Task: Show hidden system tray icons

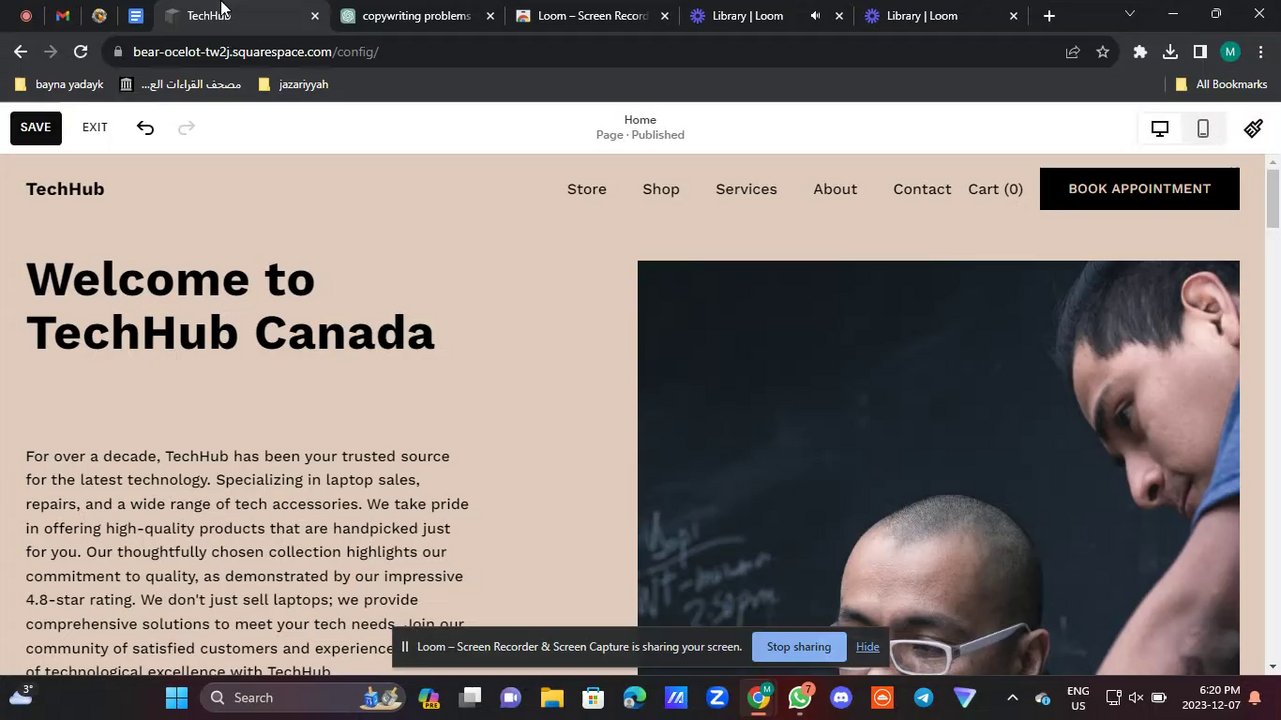Action: pyautogui.click(x=1012, y=698)
